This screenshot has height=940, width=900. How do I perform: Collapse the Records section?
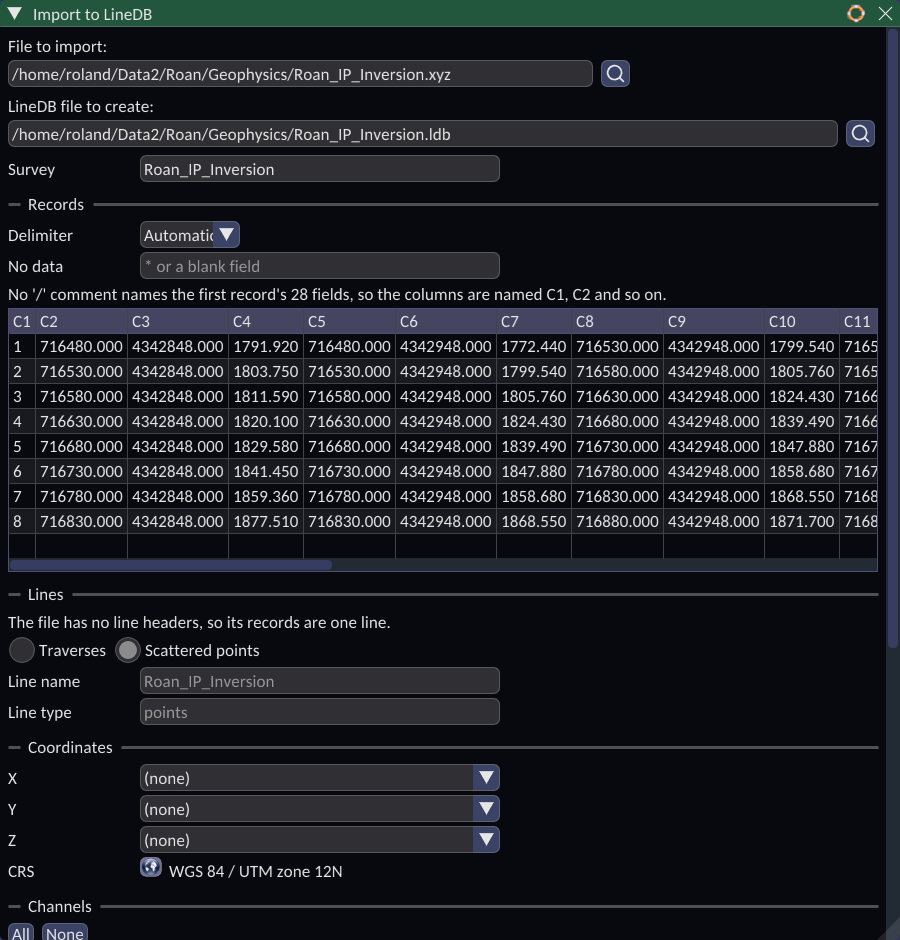pos(14,204)
